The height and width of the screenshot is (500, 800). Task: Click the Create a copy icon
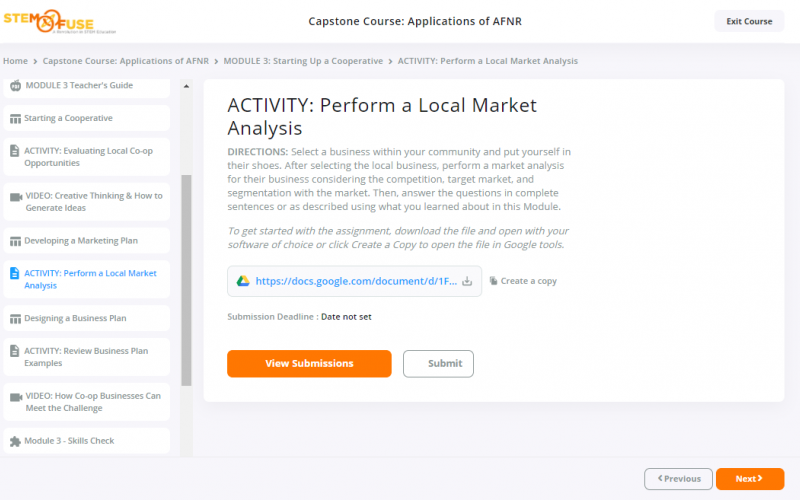493,281
